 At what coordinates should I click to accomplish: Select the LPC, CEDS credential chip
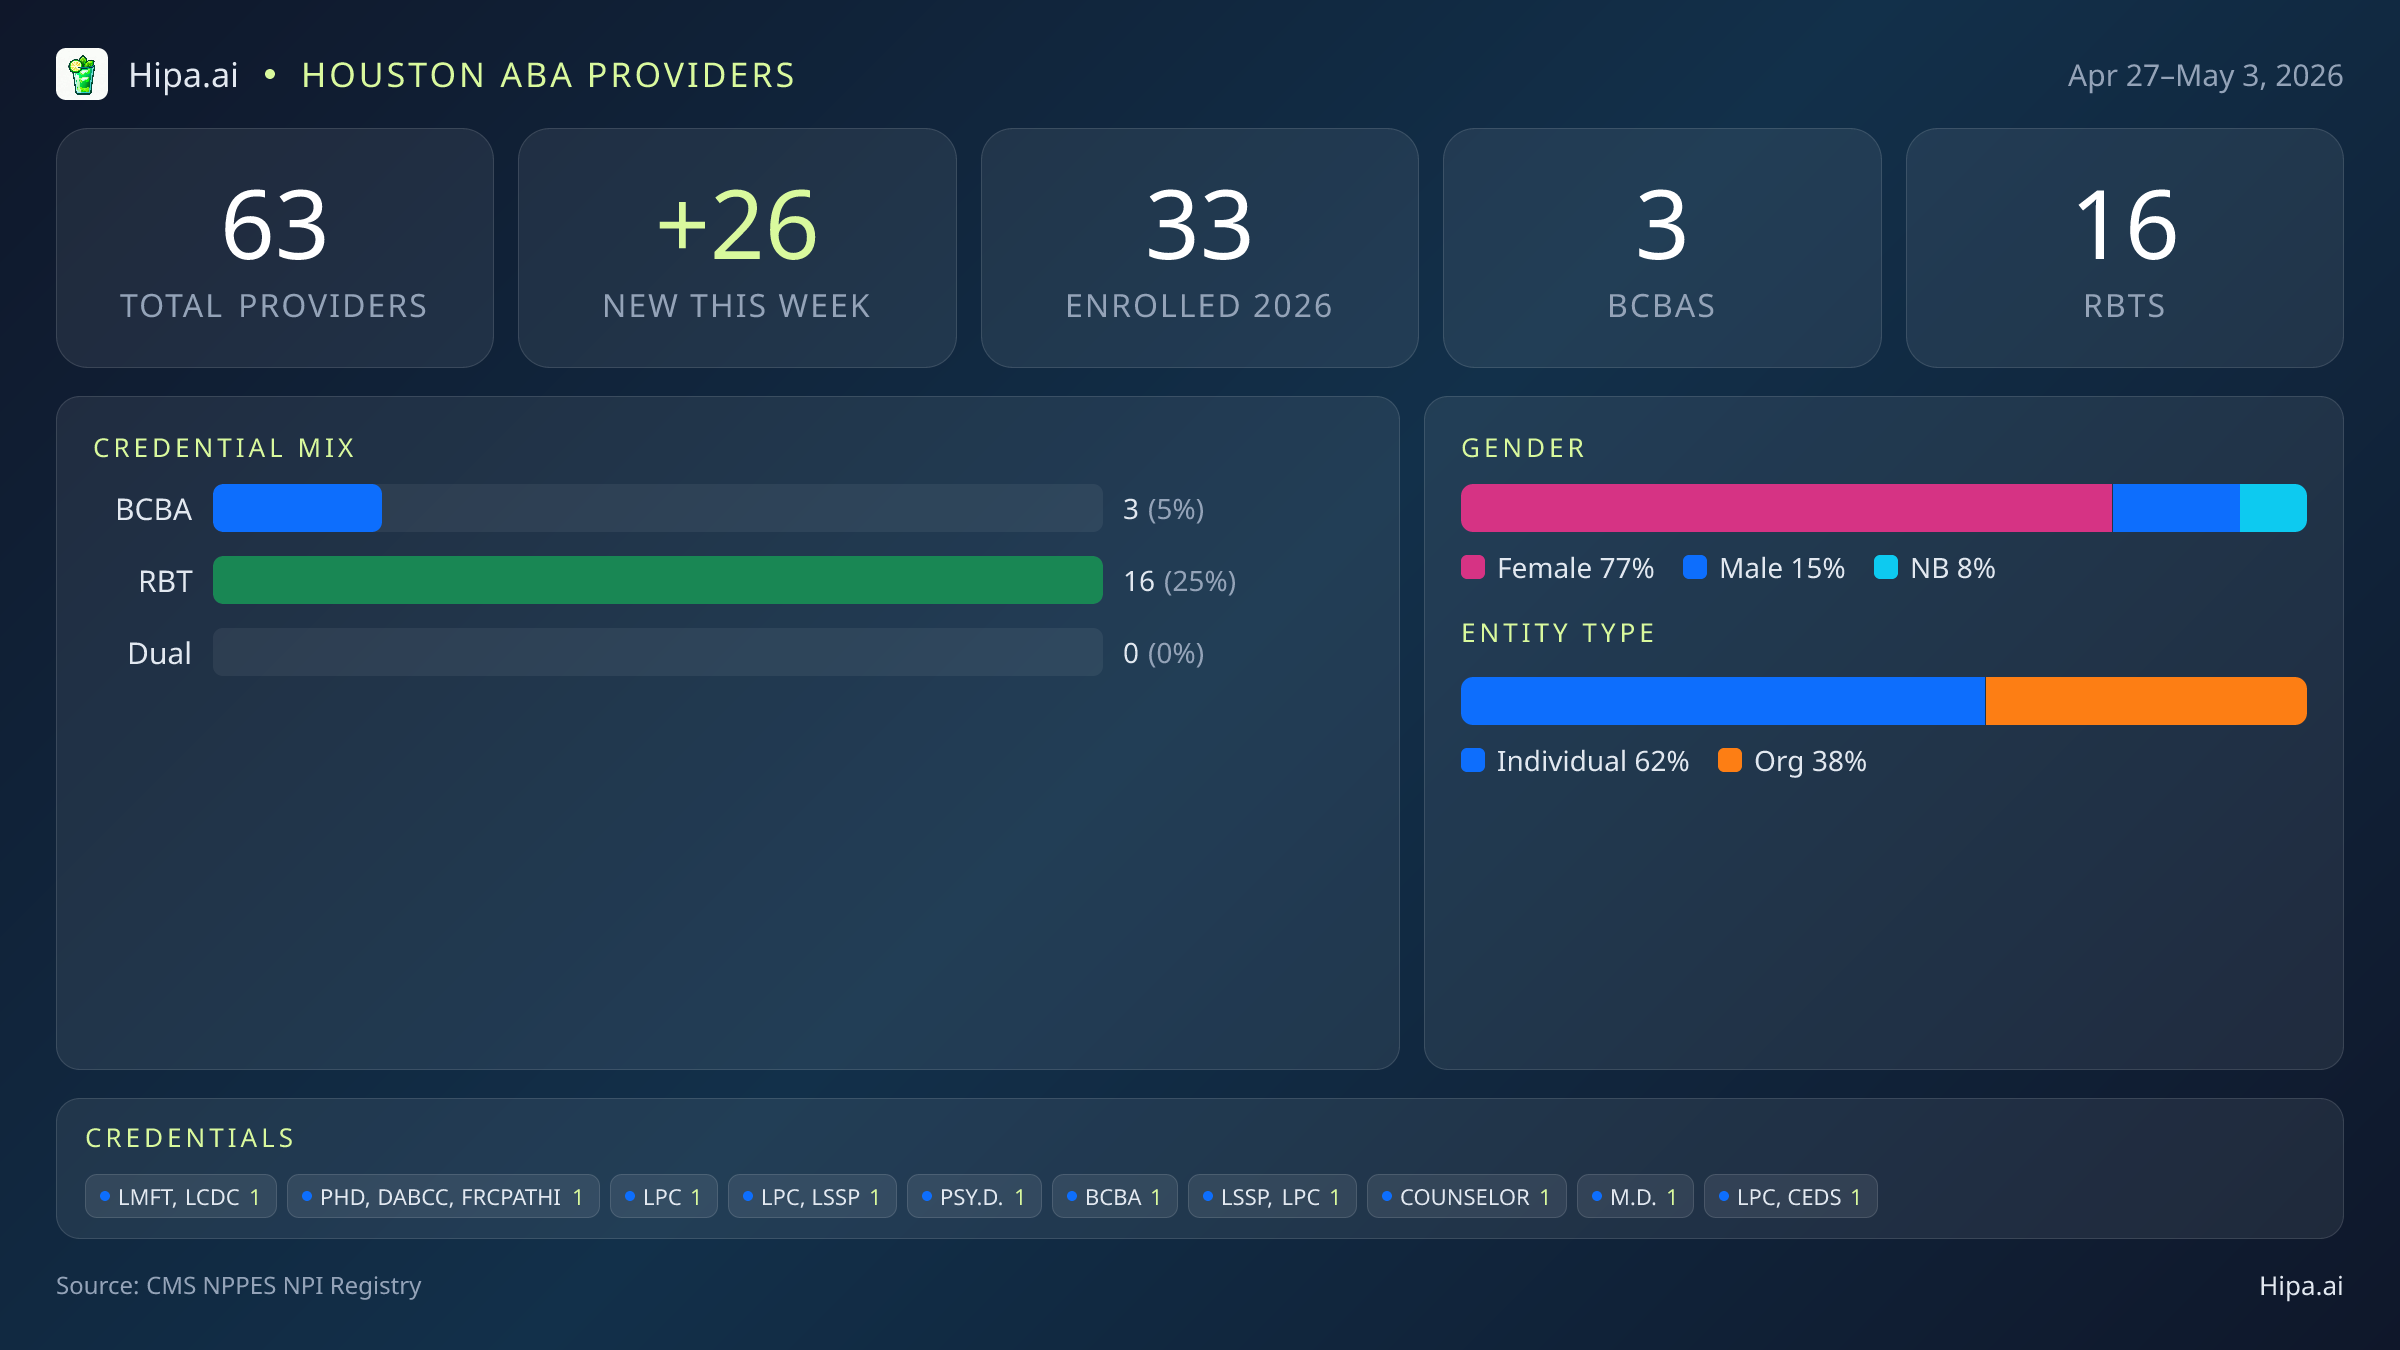pyautogui.click(x=1791, y=1196)
